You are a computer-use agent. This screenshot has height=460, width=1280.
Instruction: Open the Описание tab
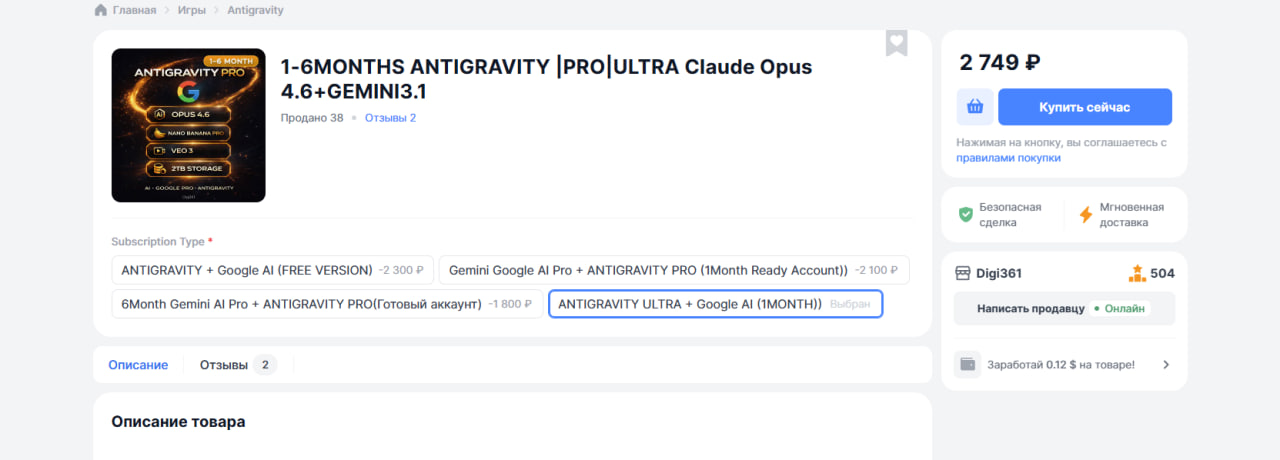coord(138,365)
